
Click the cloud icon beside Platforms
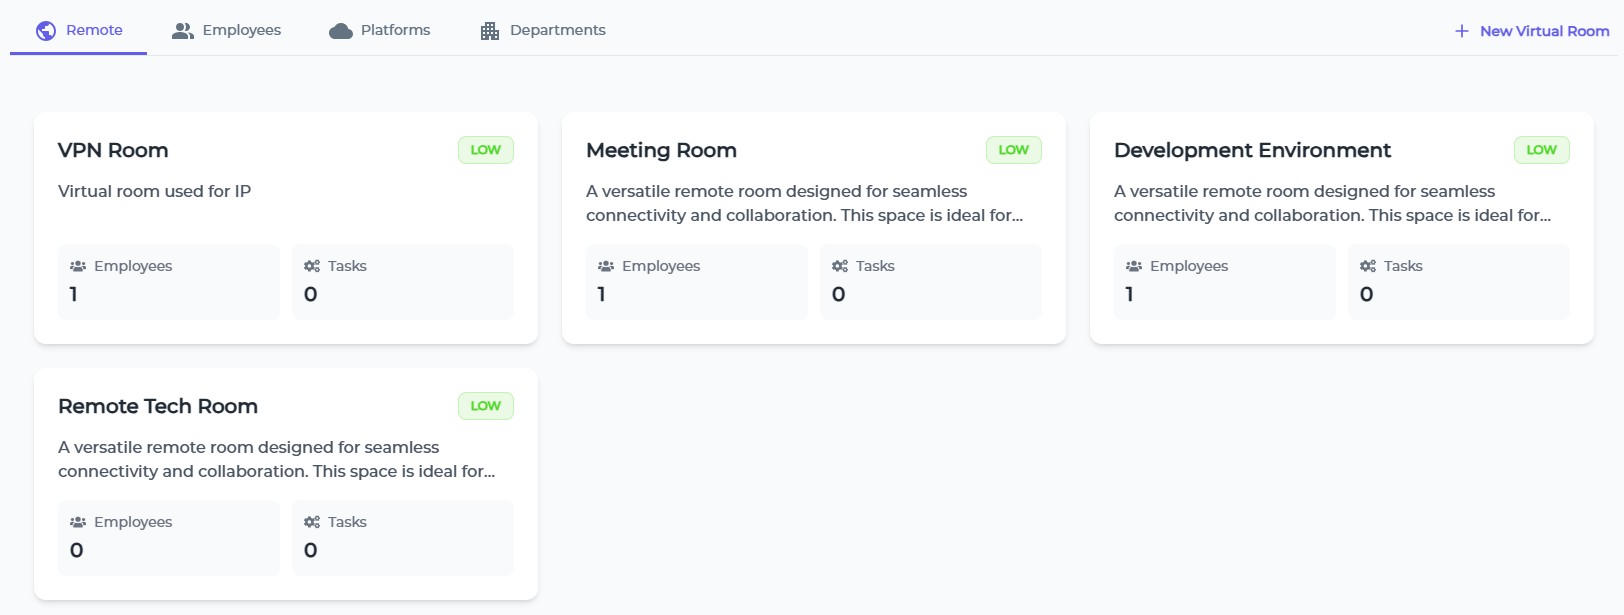coord(341,31)
